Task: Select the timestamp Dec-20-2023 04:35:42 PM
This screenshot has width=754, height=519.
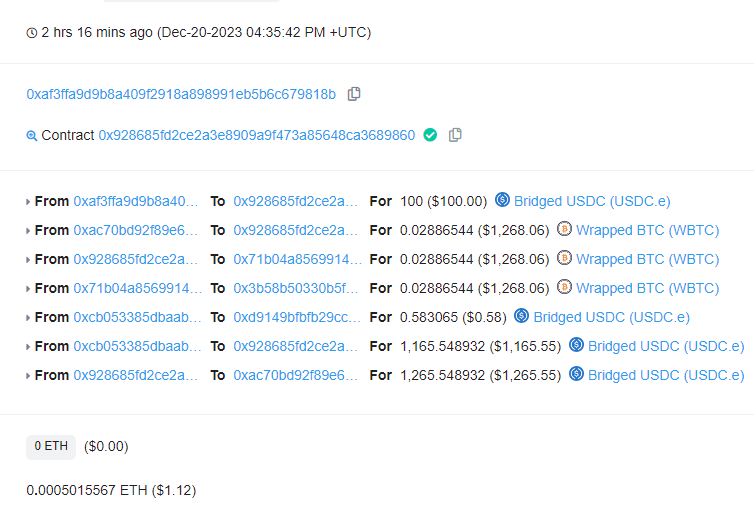Action: (x=243, y=32)
